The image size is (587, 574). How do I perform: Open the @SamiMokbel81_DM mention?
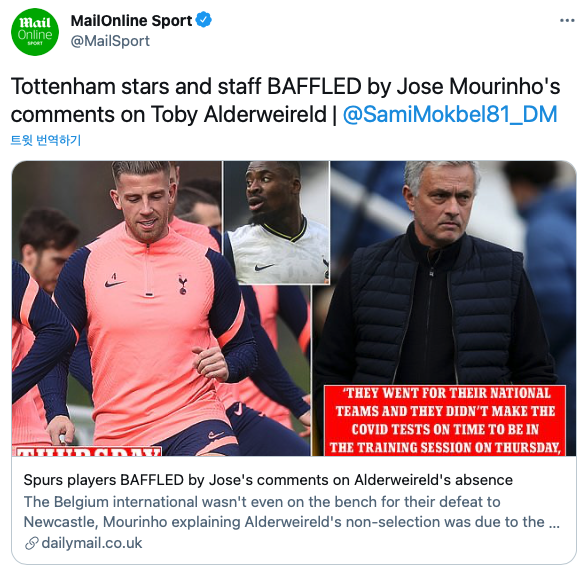pyautogui.click(x=450, y=115)
